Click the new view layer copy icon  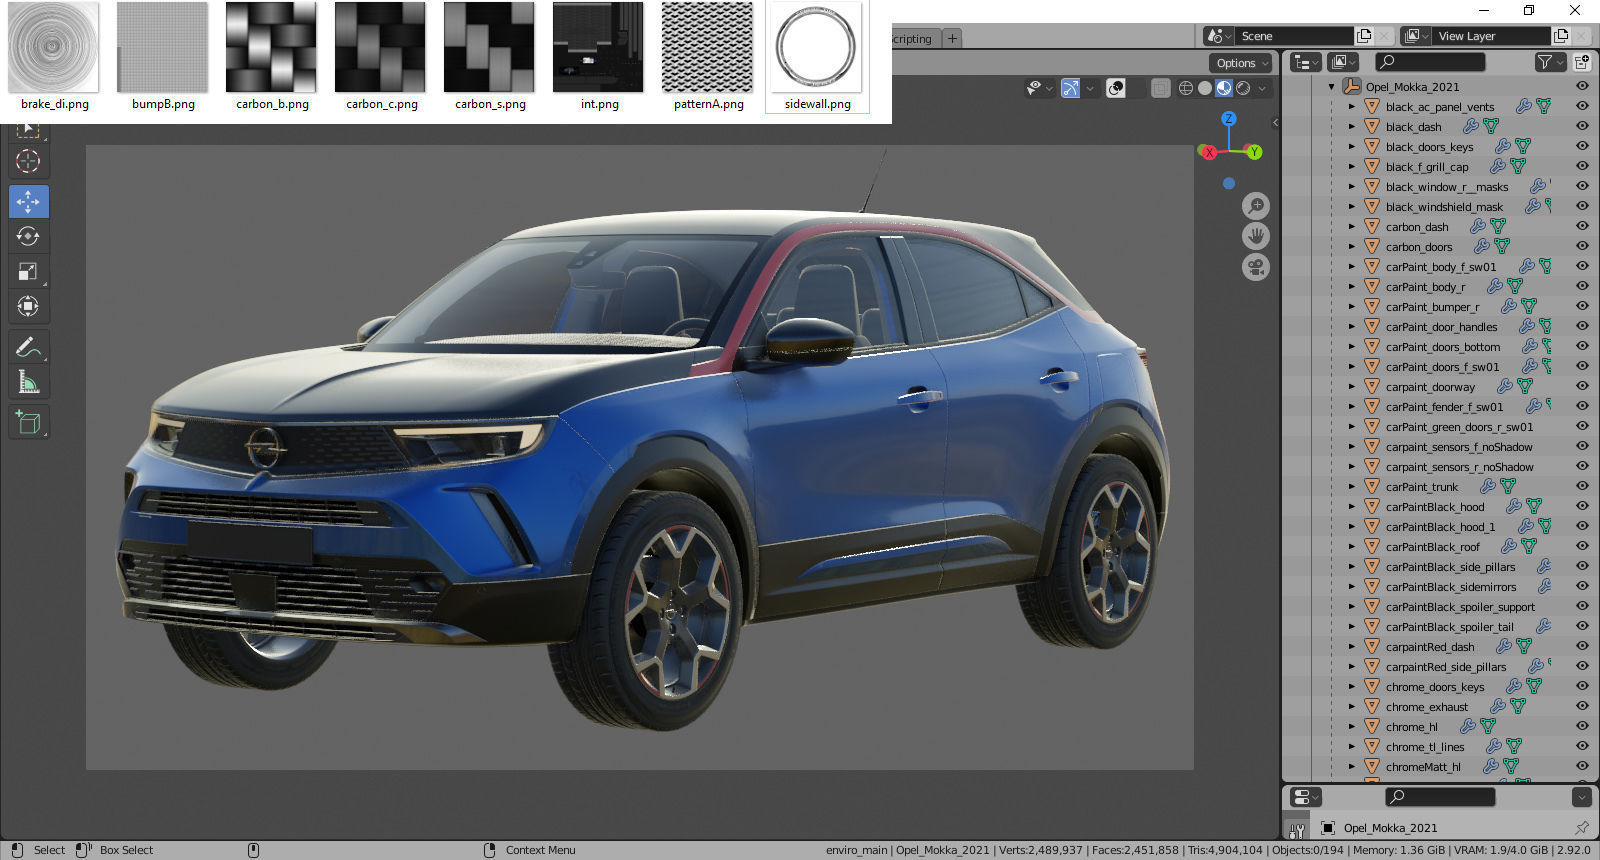click(x=1561, y=36)
